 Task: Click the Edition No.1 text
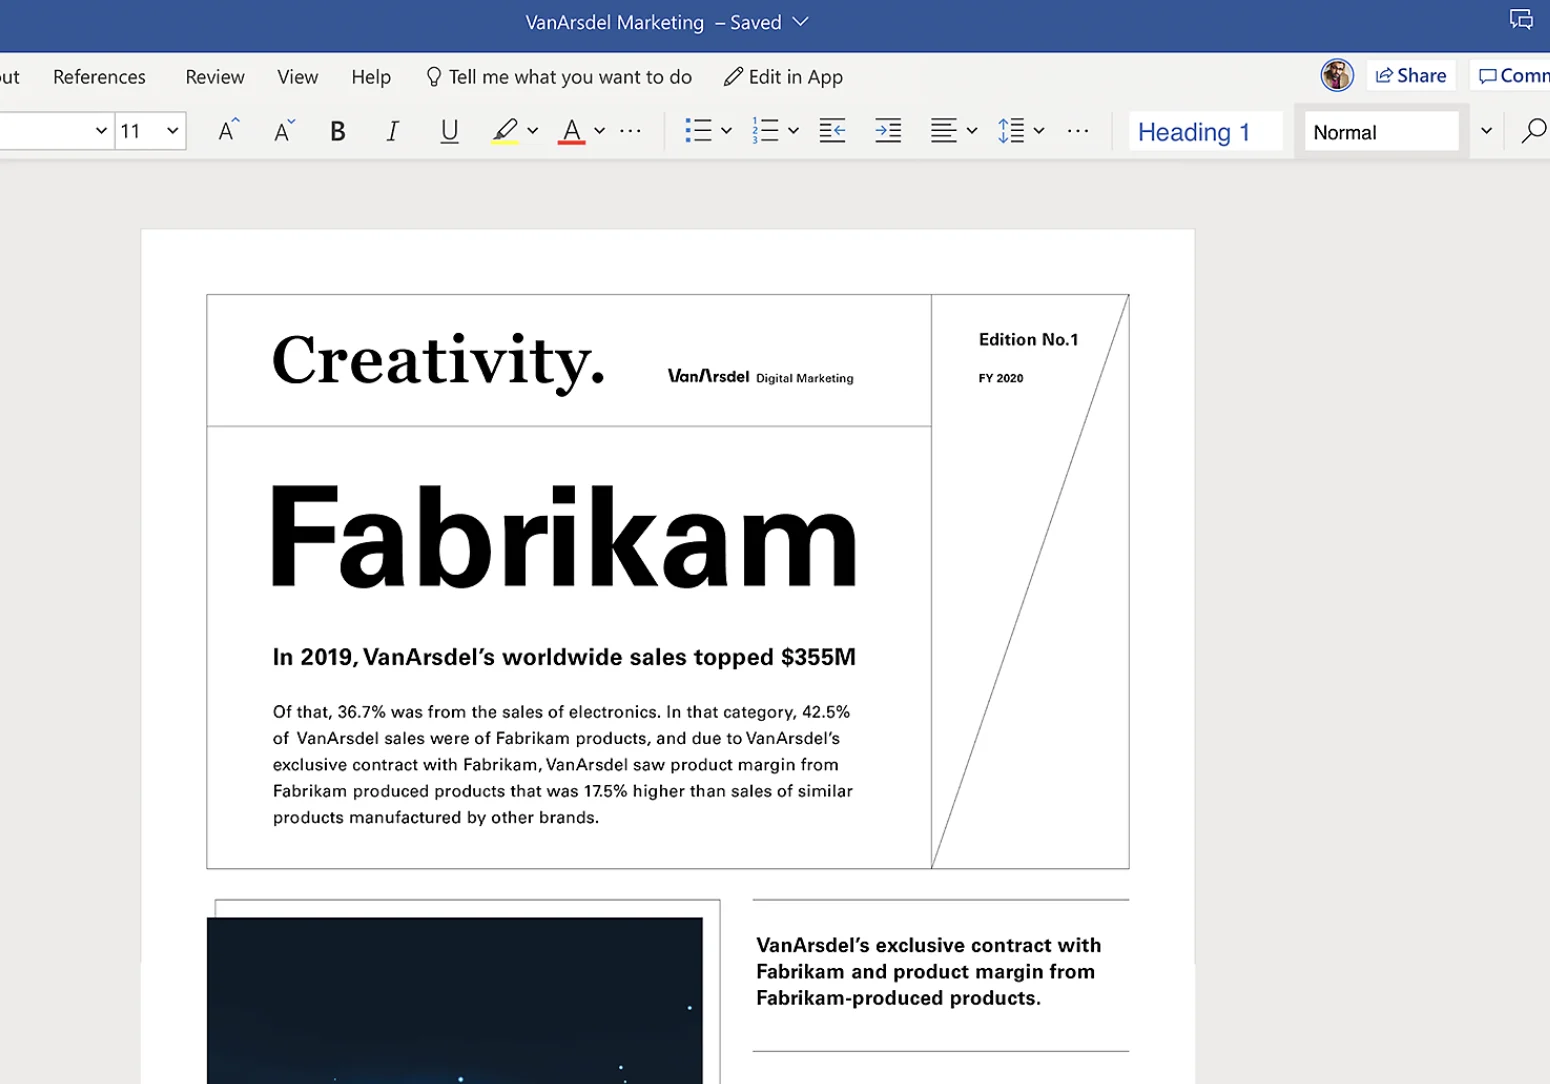pos(1029,340)
